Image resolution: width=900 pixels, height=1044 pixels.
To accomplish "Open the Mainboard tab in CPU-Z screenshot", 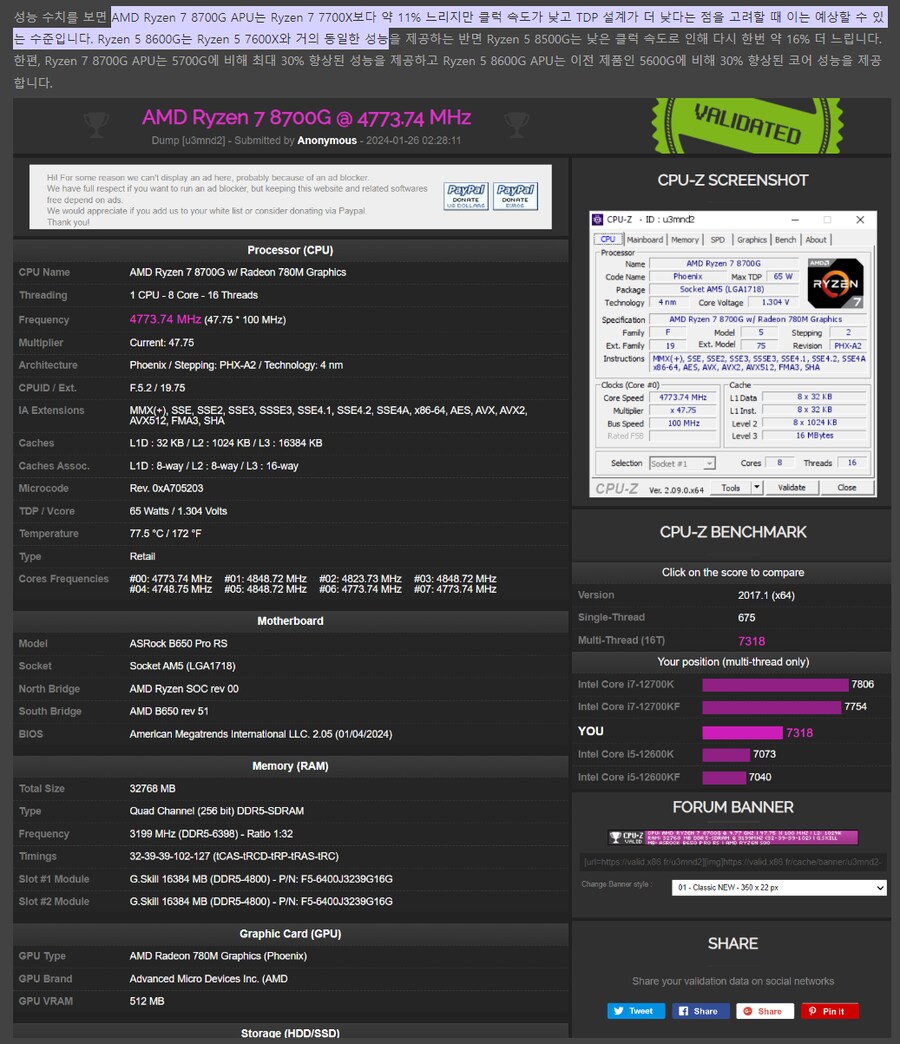I will point(644,240).
